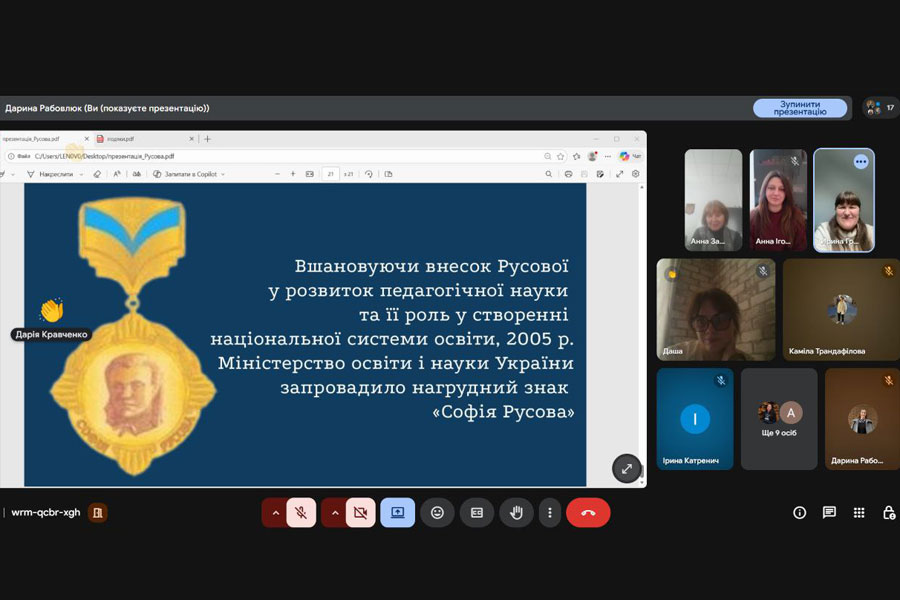The height and width of the screenshot is (600, 900).
Task: Open more options three-dot menu
Action: coord(550,512)
